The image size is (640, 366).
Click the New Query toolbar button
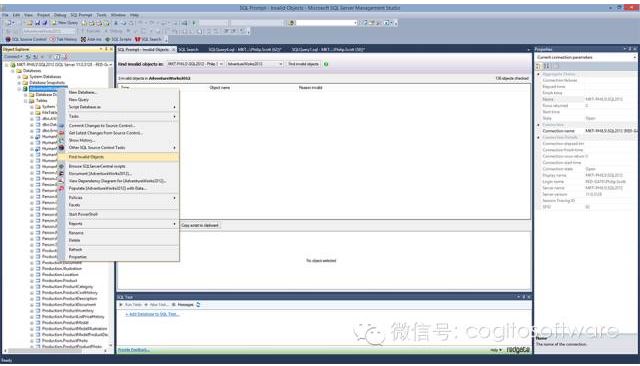65,23
